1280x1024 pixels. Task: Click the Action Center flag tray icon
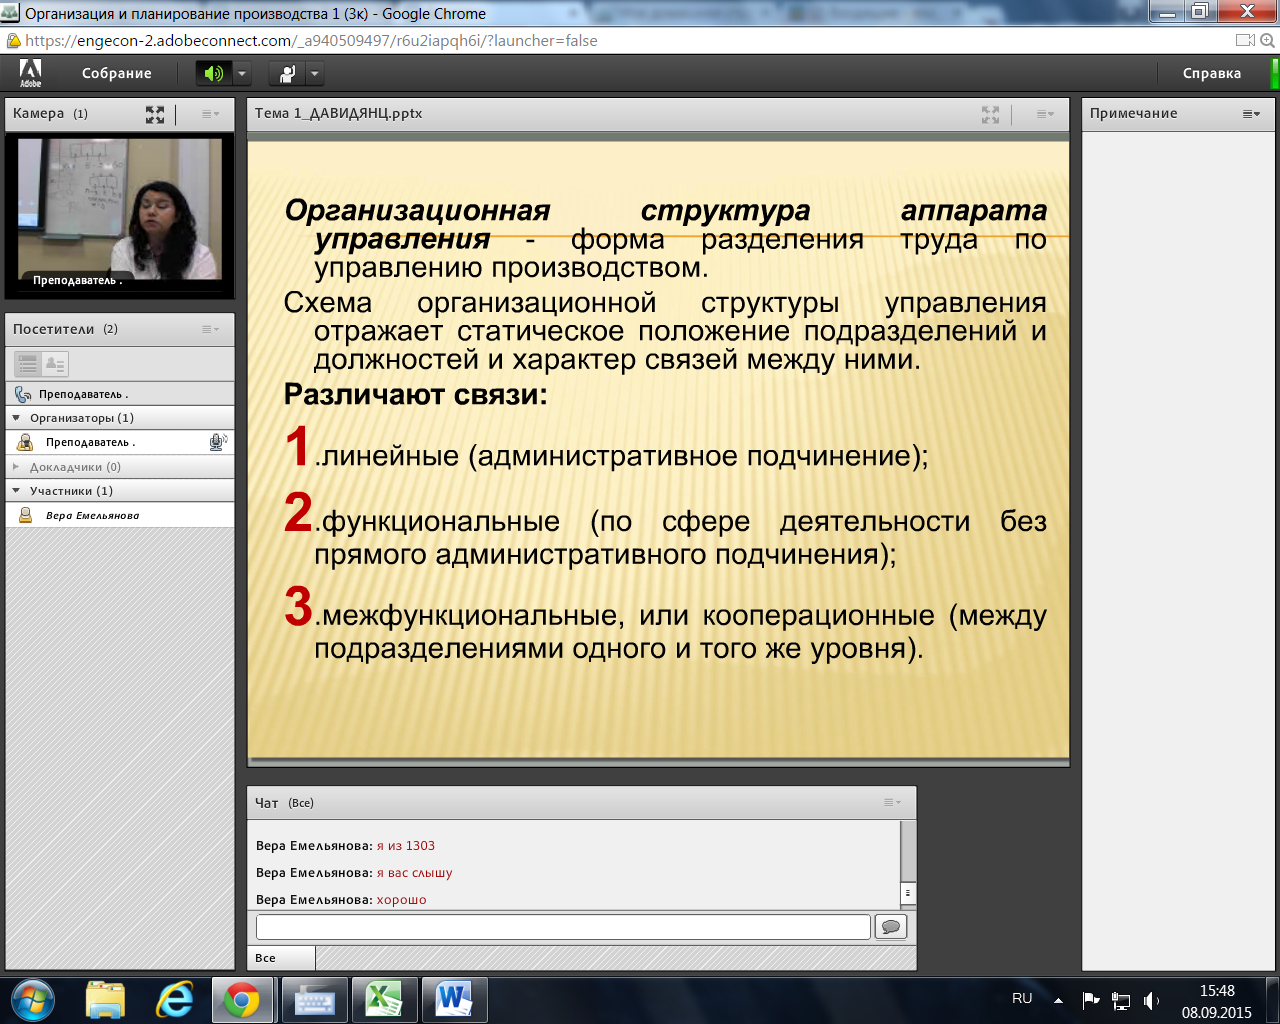click(1091, 999)
